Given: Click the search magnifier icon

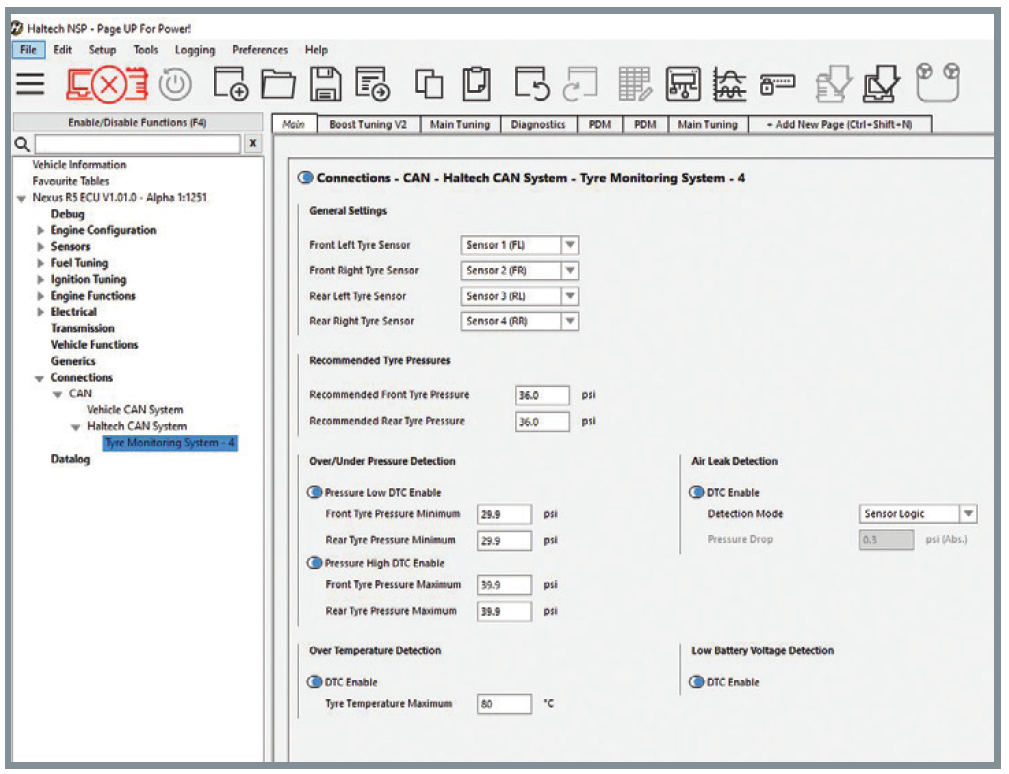Looking at the screenshot, I should [x=23, y=144].
